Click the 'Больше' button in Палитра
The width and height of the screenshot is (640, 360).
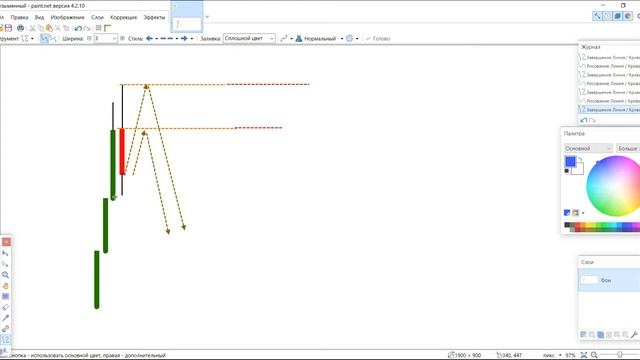pyautogui.click(x=628, y=148)
